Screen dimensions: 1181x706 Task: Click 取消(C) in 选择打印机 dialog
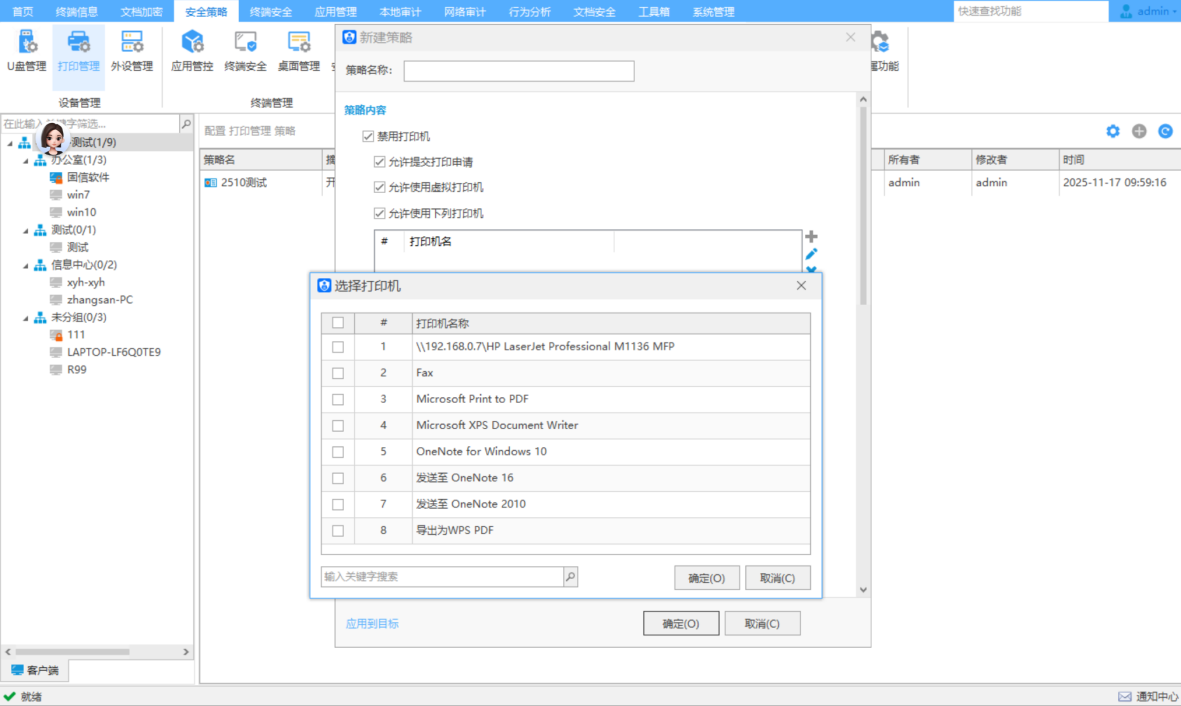pyautogui.click(x=777, y=578)
